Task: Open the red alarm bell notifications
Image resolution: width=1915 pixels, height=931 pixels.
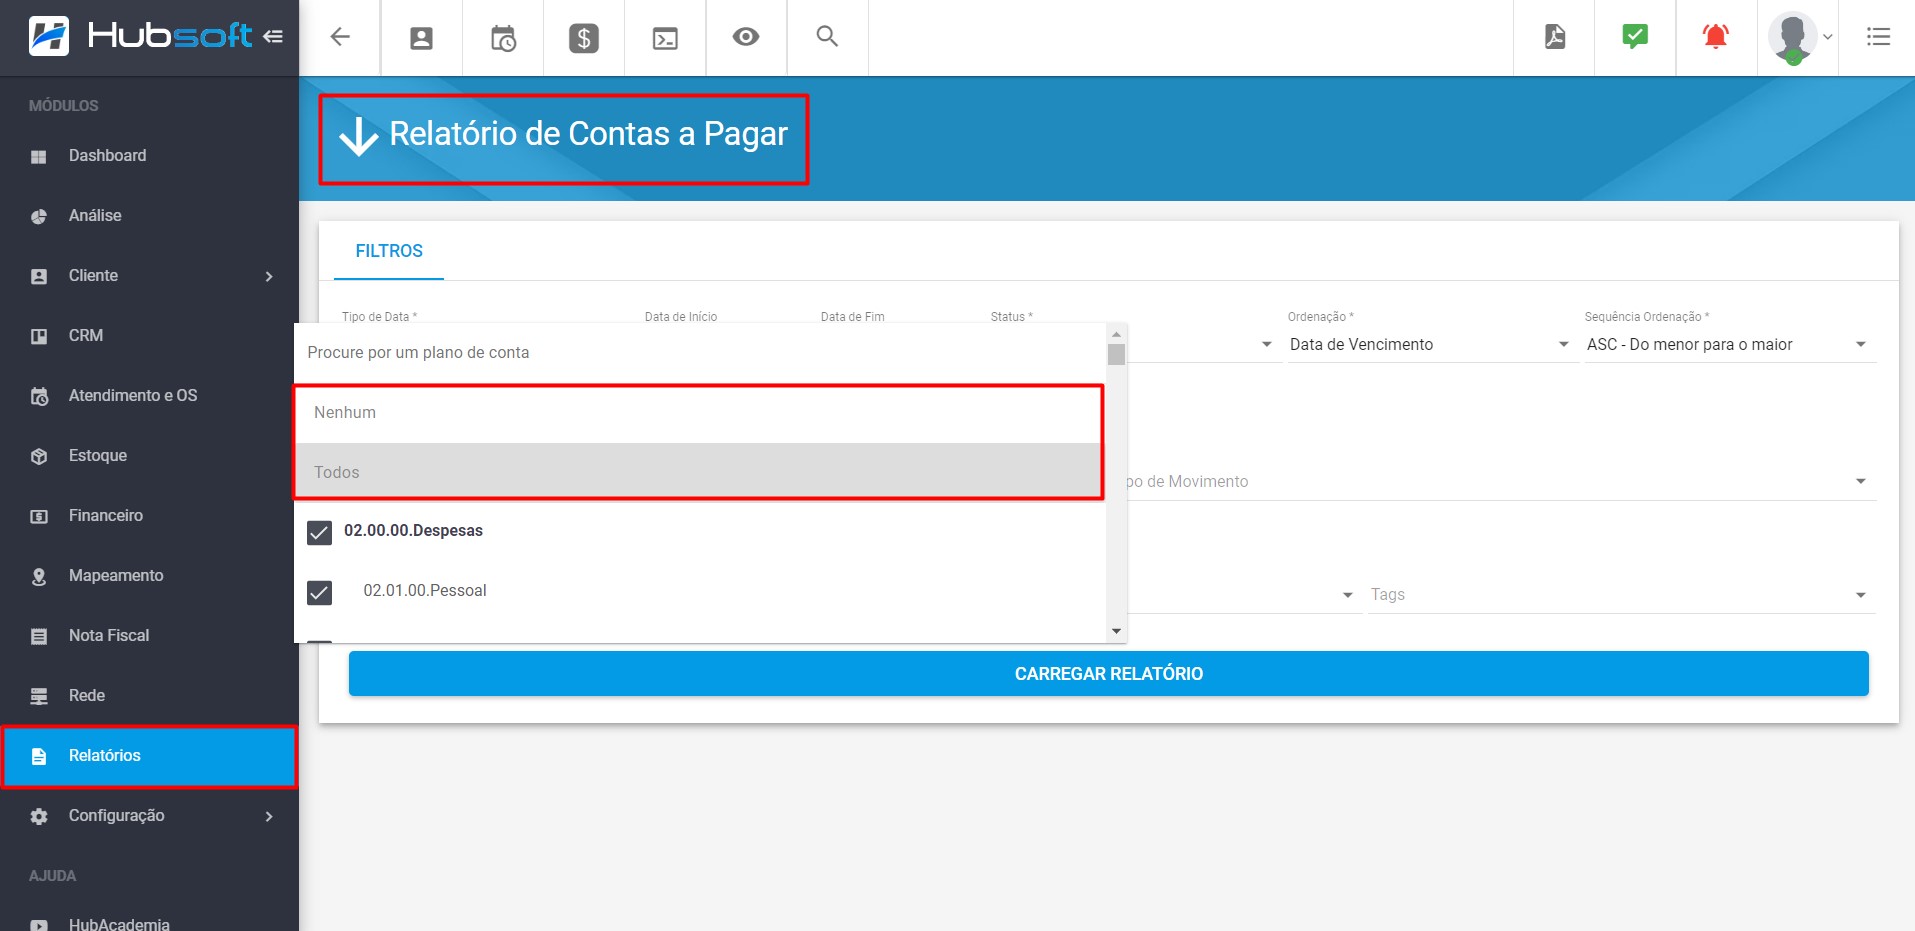Action: pos(1716,37)
